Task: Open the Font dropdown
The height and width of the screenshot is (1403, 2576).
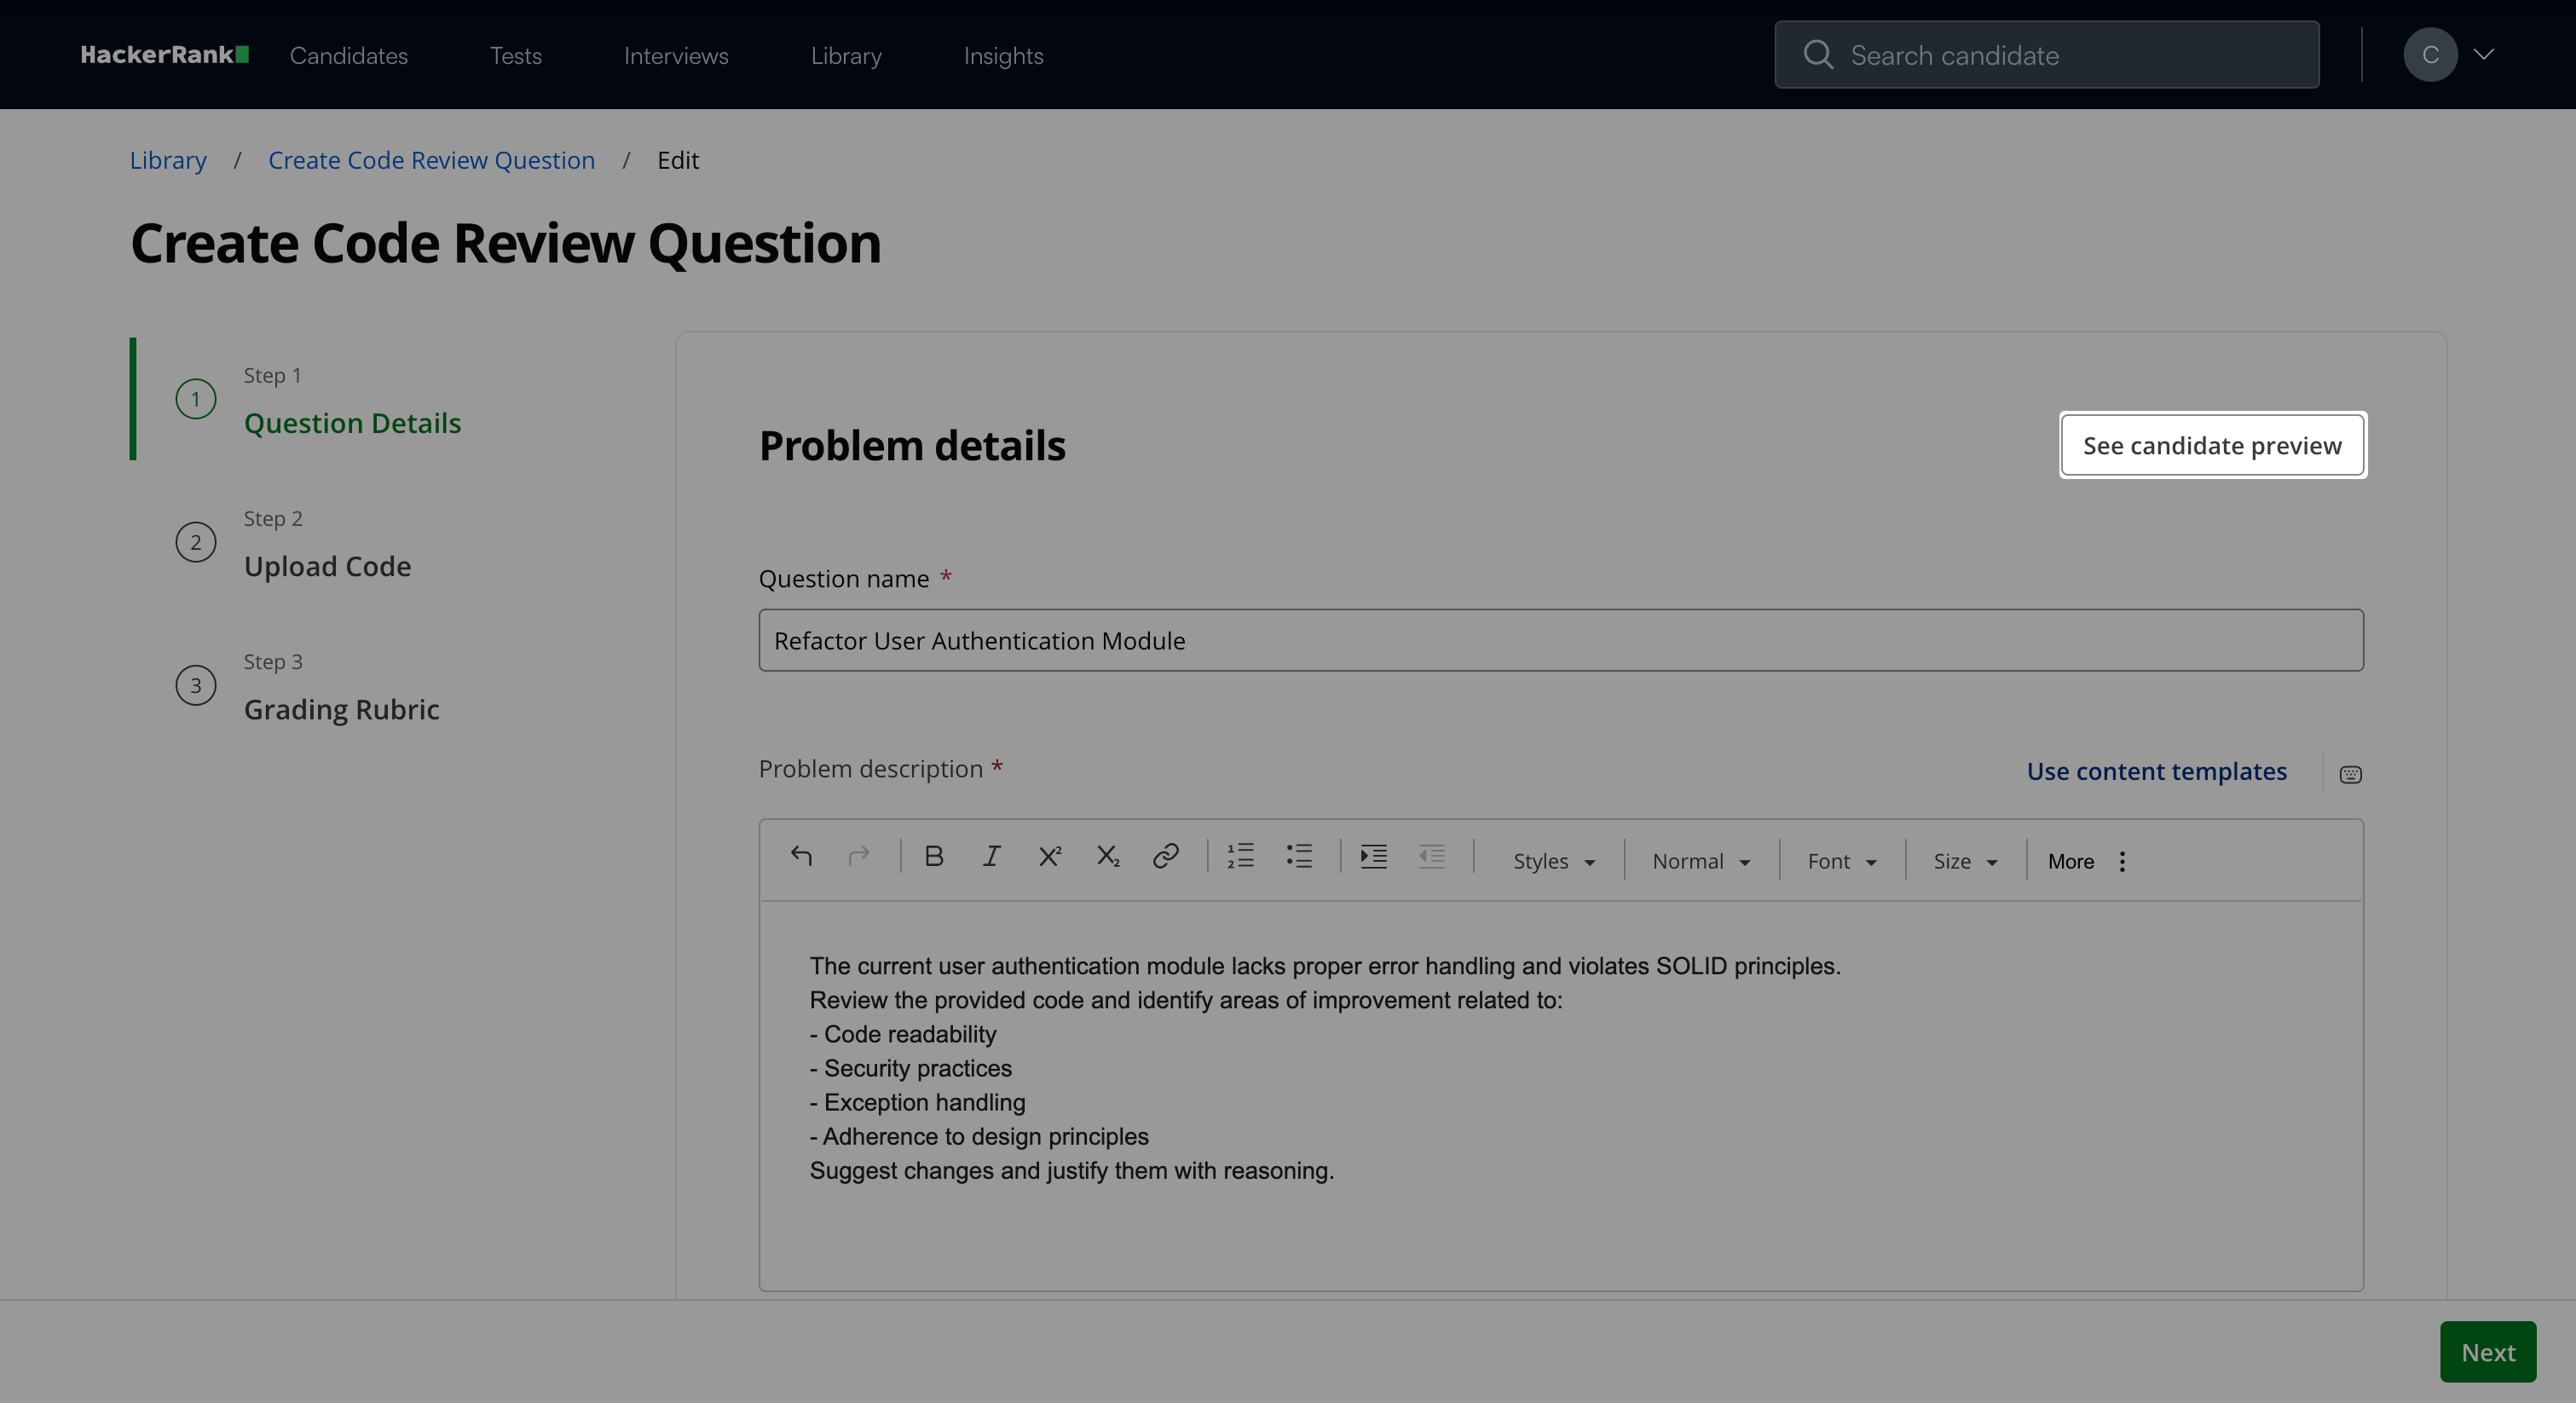Action: pos(1841,861)
